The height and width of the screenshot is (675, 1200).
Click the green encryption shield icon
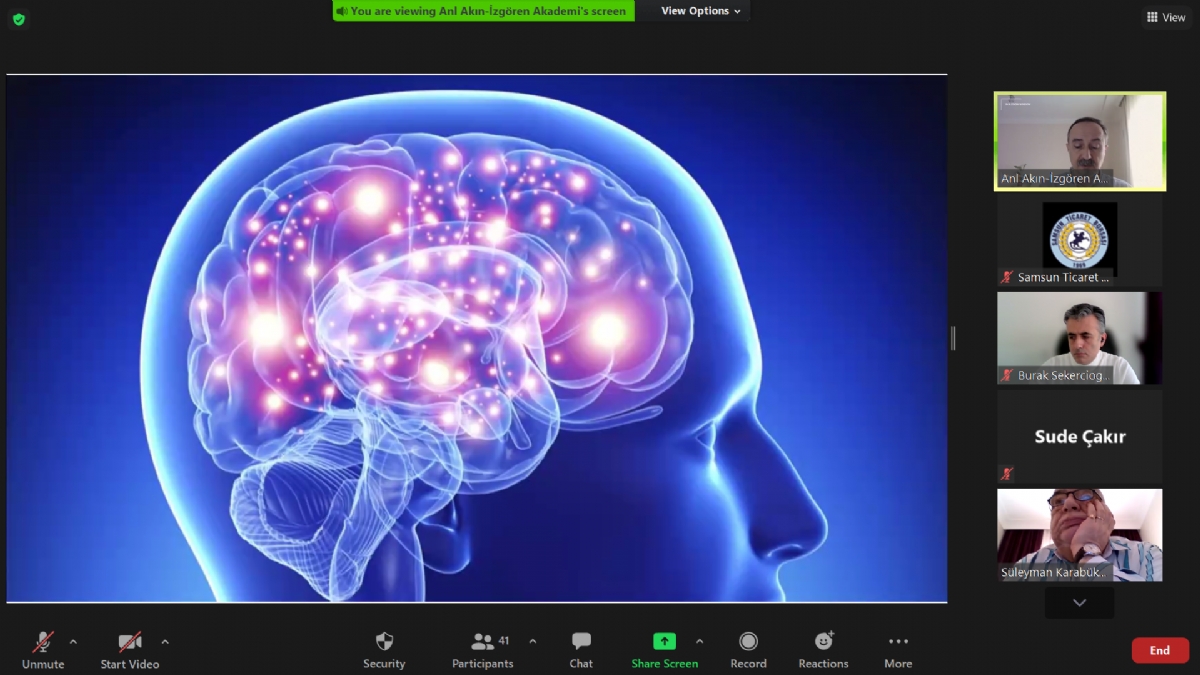19,19
